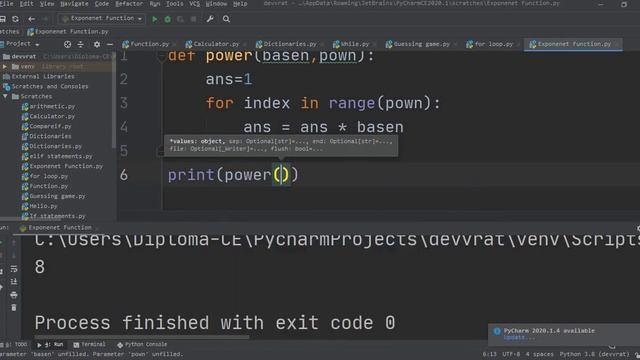Open the Window menu
This screenshot has height=360, width=640.
point(216,4)
